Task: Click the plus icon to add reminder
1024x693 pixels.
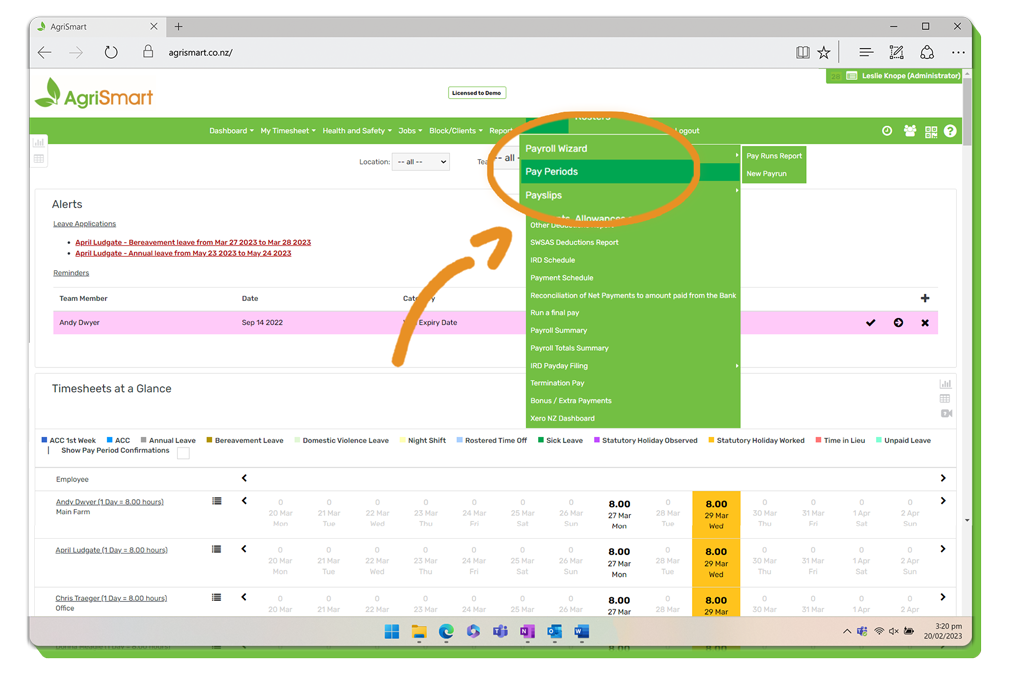Action: pyautogui.click(x=925, y=298)
